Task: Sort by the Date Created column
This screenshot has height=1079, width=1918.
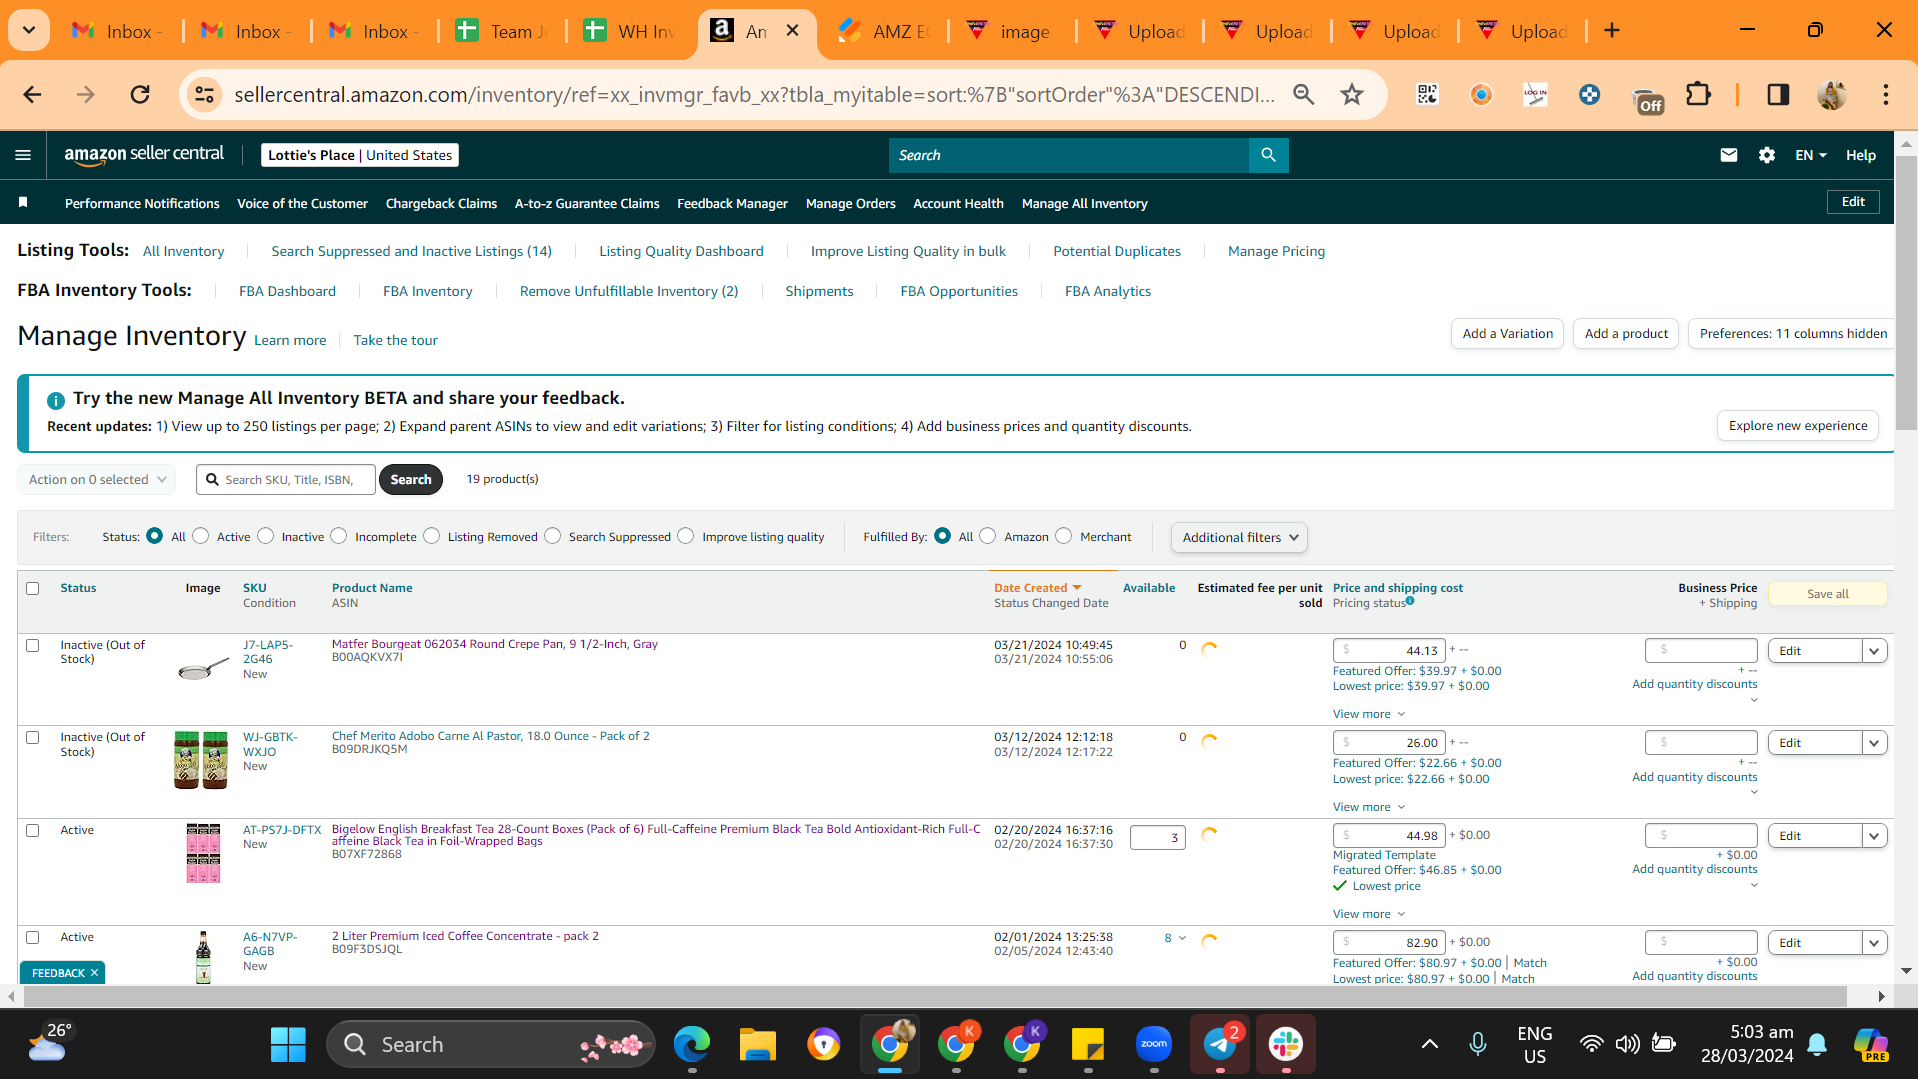Action: 1037,588
